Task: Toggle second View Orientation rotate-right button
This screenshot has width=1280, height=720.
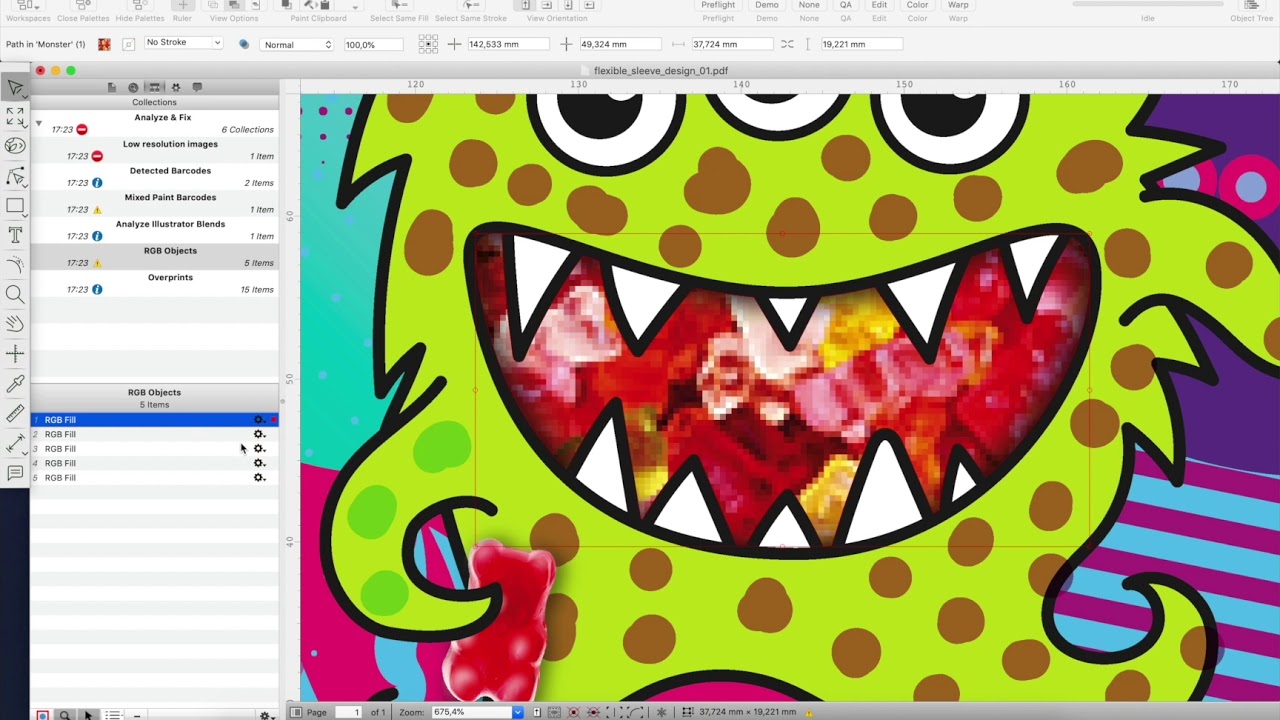Action: tap(547, 5)
